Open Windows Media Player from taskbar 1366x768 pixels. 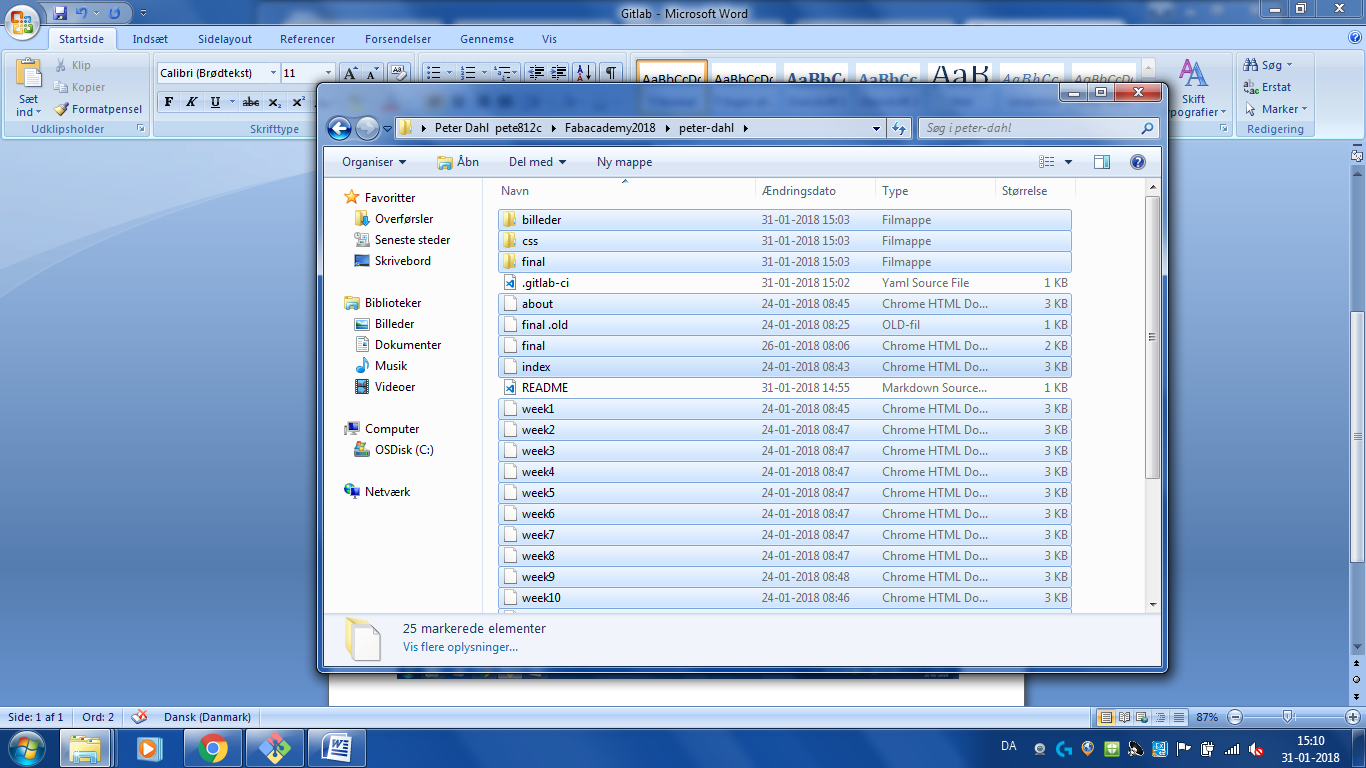(x=149, y=747)
